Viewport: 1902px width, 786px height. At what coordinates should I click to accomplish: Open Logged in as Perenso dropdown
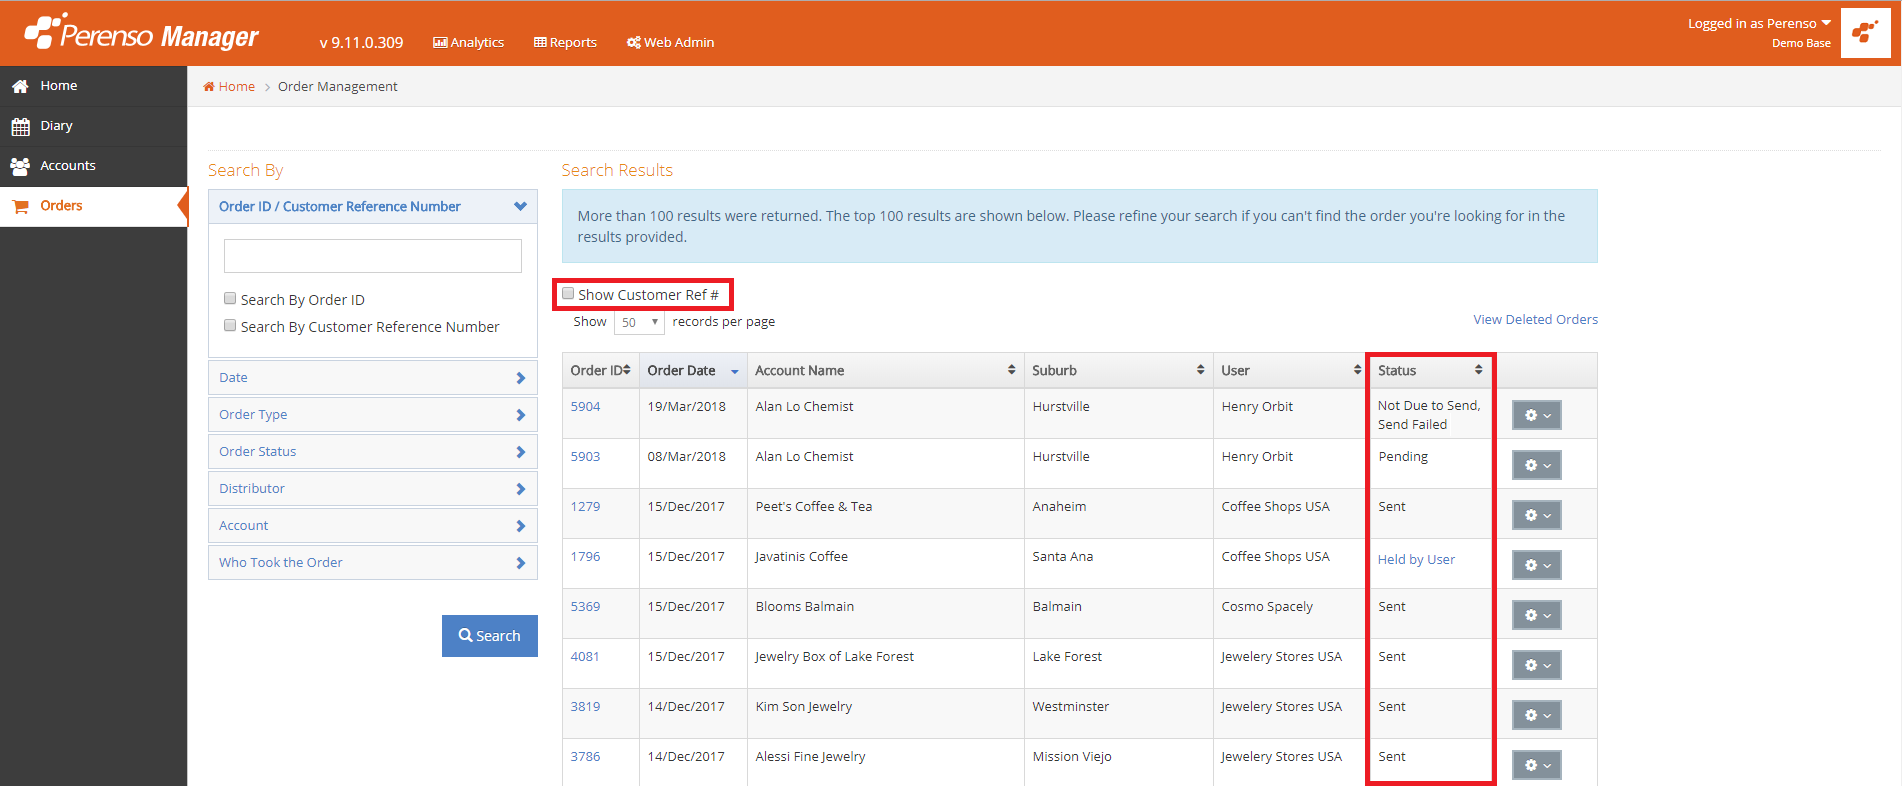(1759, 24)
